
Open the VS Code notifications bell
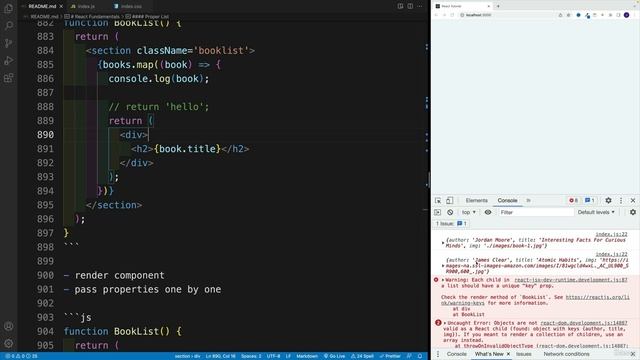(420, 356)
